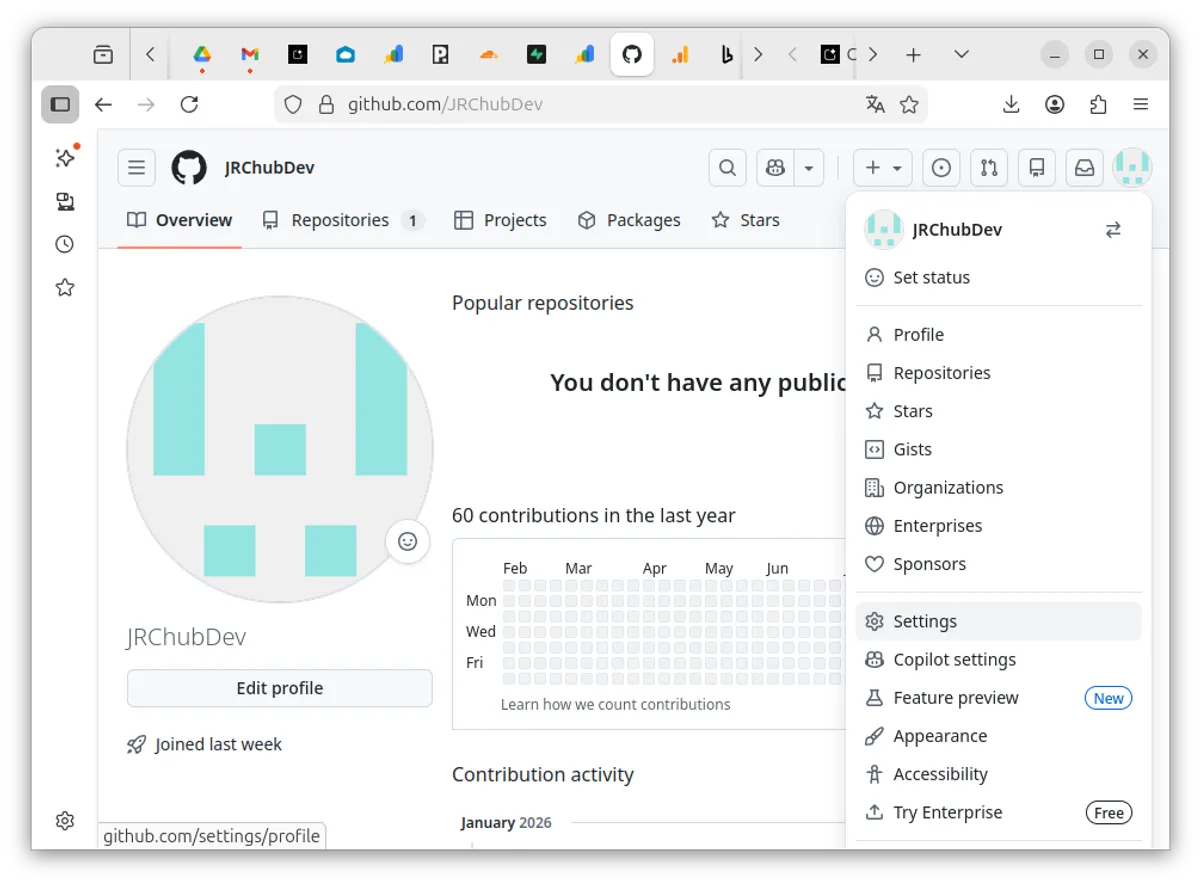Switch to the Stars profile tab
This screenshot has height=884, width=1200.
click(x=745, y=220)
